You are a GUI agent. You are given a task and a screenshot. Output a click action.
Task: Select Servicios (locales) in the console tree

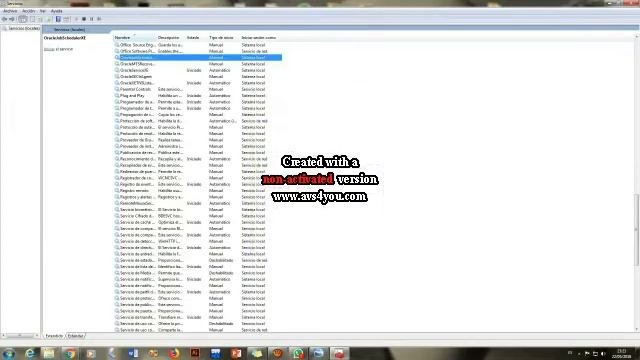click(x=24, y=29)
